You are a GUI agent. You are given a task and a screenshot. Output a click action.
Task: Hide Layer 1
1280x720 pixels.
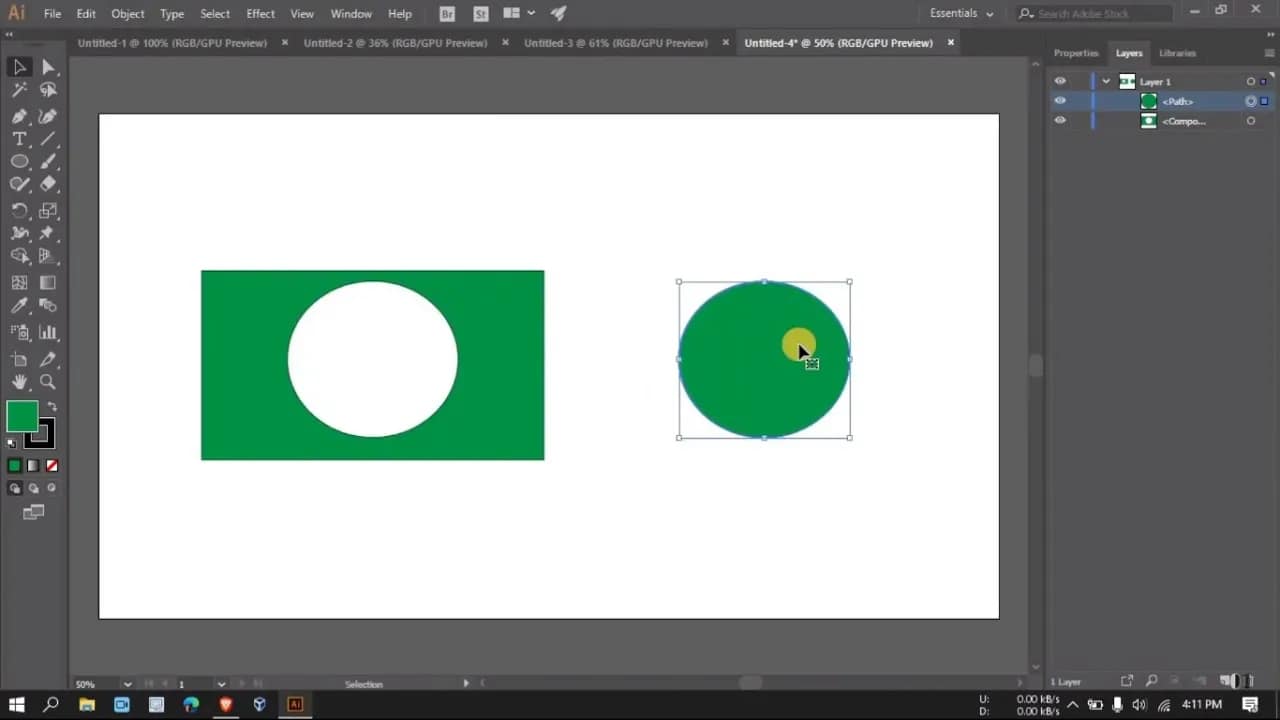pyautogui.click(x=1060, y=81)
